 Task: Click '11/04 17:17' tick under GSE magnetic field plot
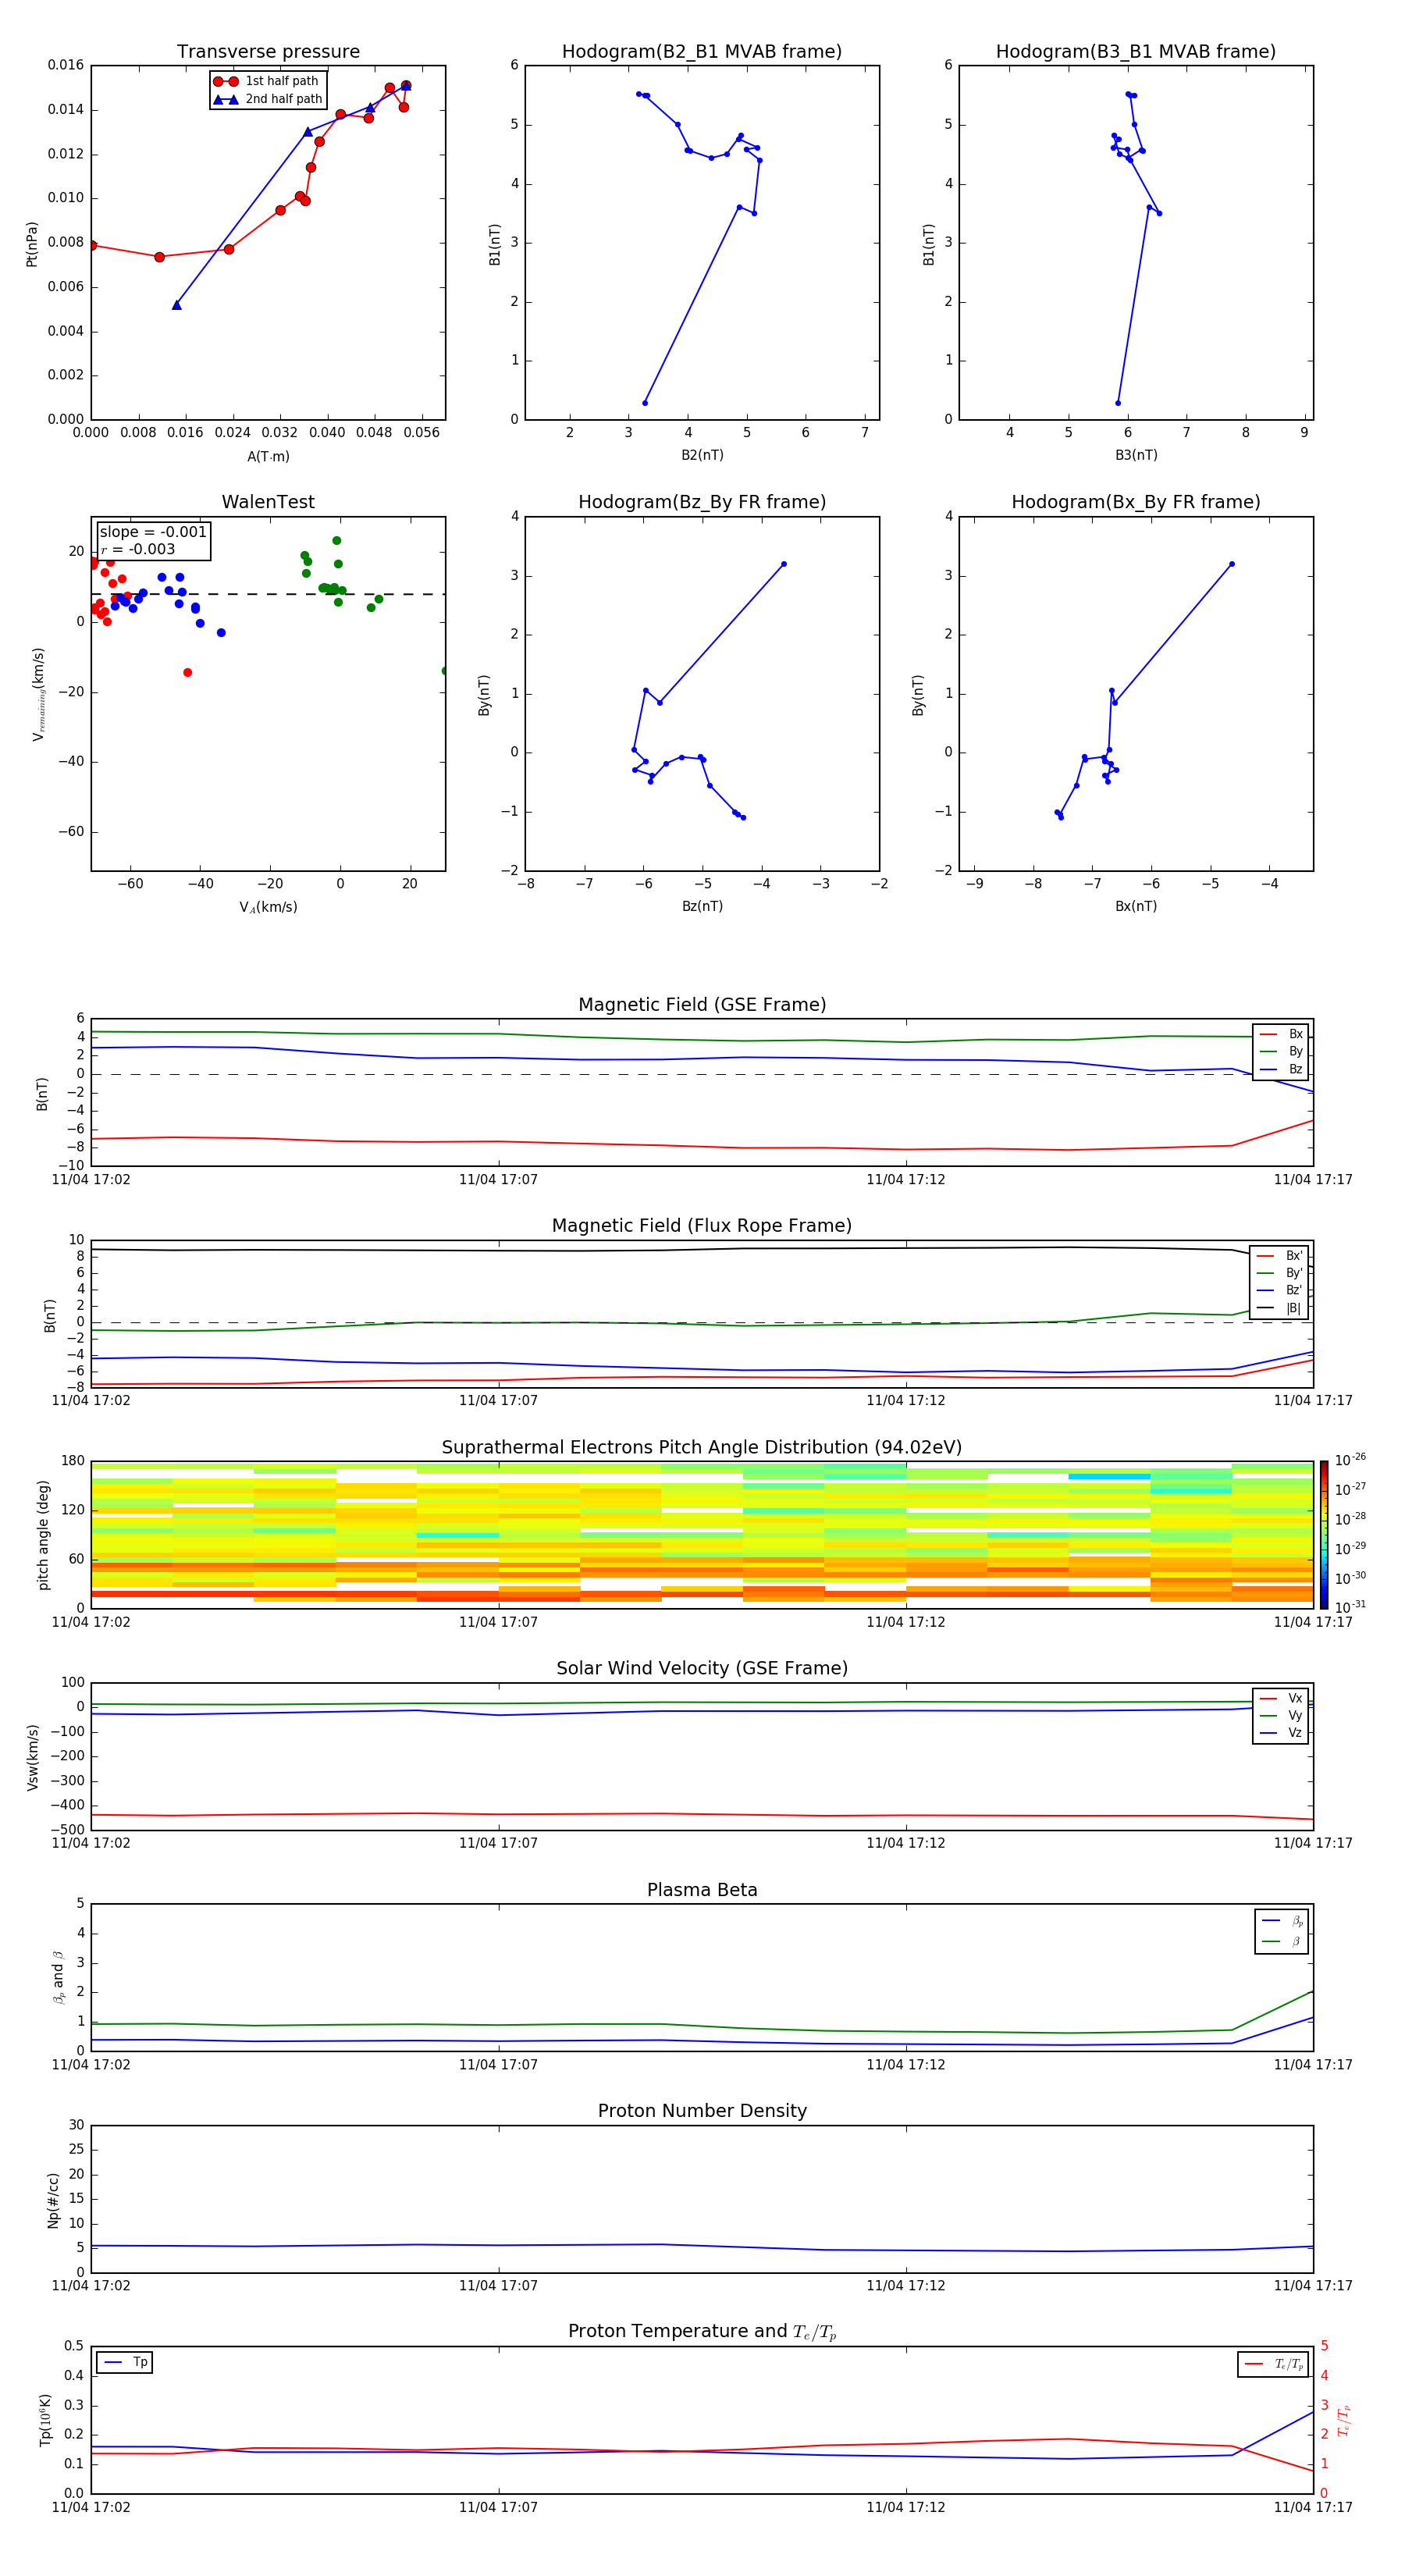(x=1313, y=1180)
